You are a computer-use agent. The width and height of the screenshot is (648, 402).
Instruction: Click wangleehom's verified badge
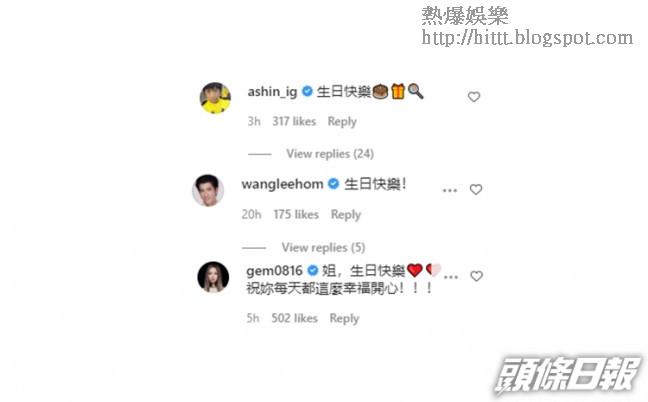click(333, 183)
